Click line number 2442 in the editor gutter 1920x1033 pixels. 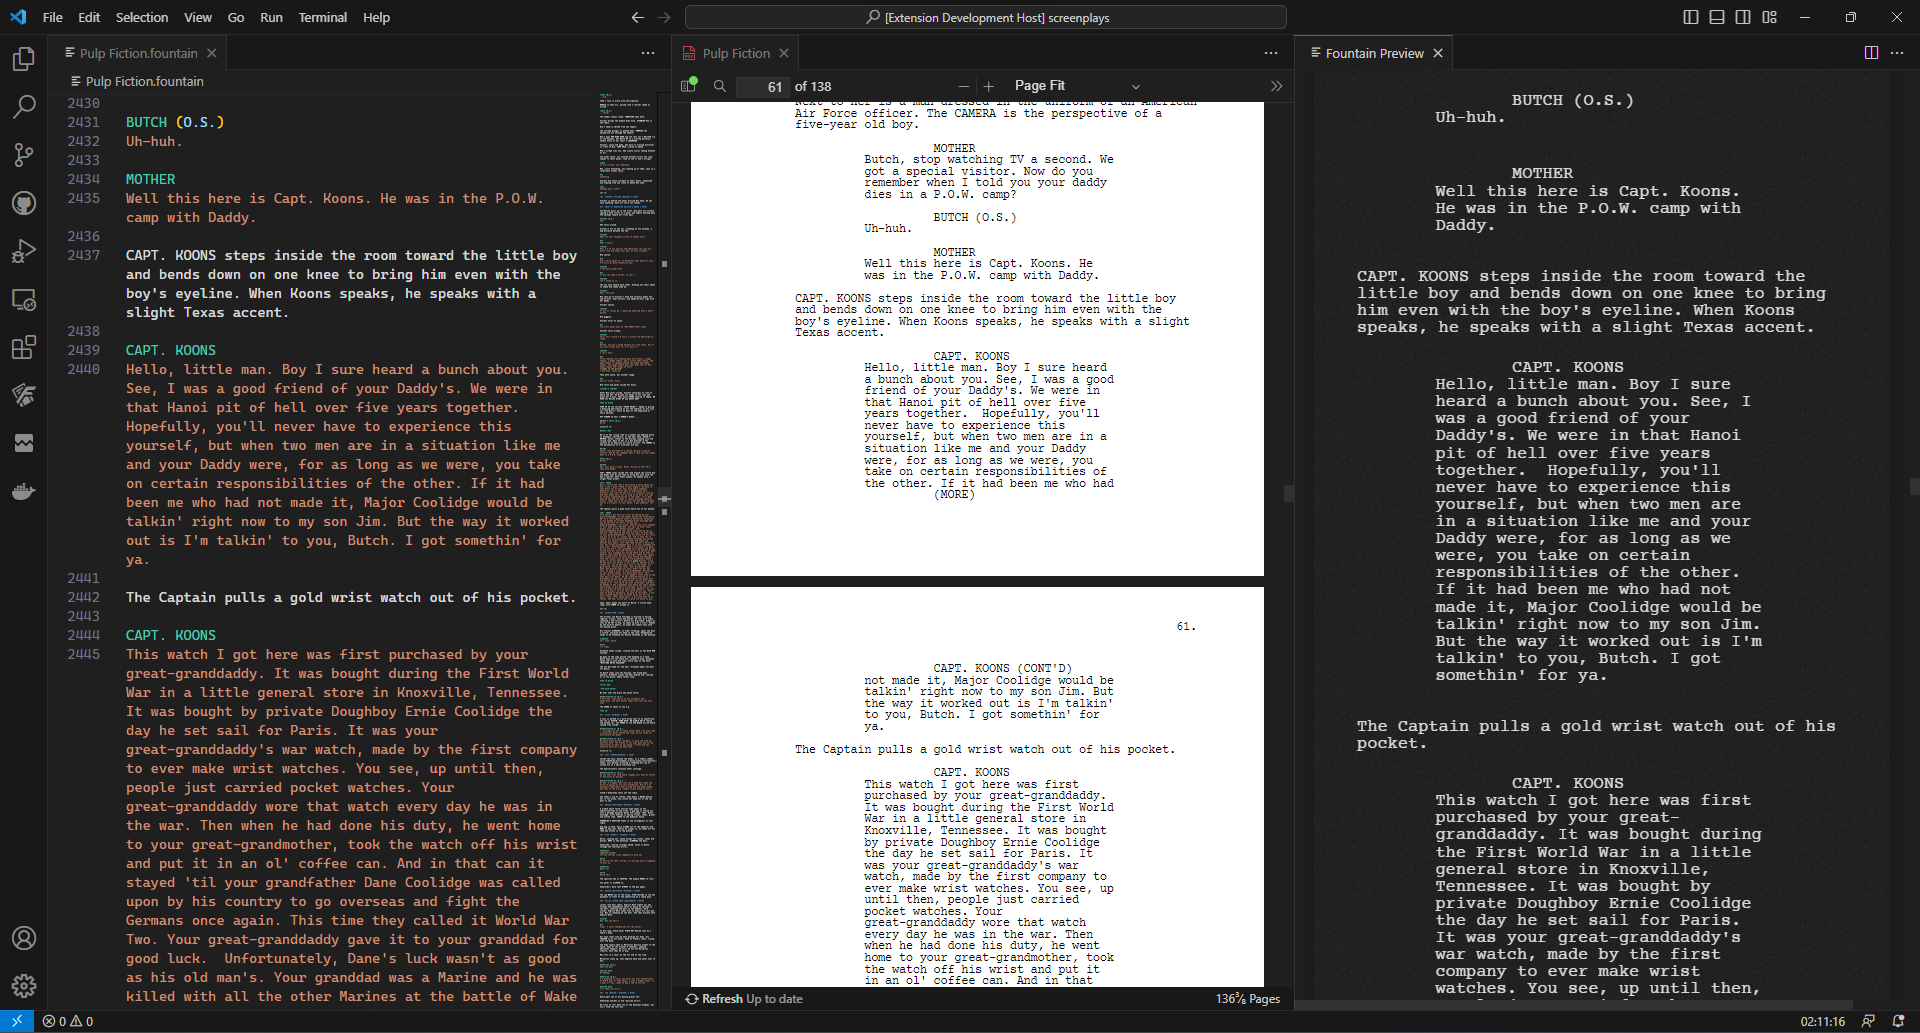tap(84, 597)
